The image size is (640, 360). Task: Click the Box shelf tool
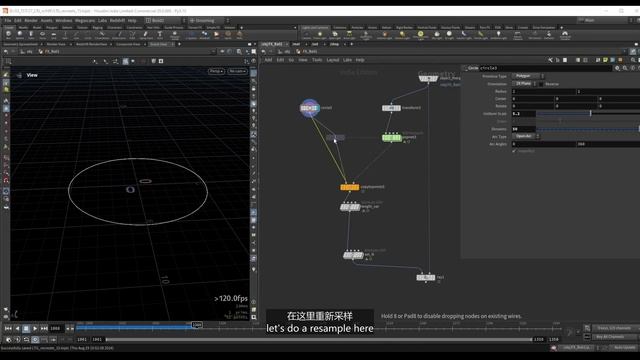(x=8, y=35)
